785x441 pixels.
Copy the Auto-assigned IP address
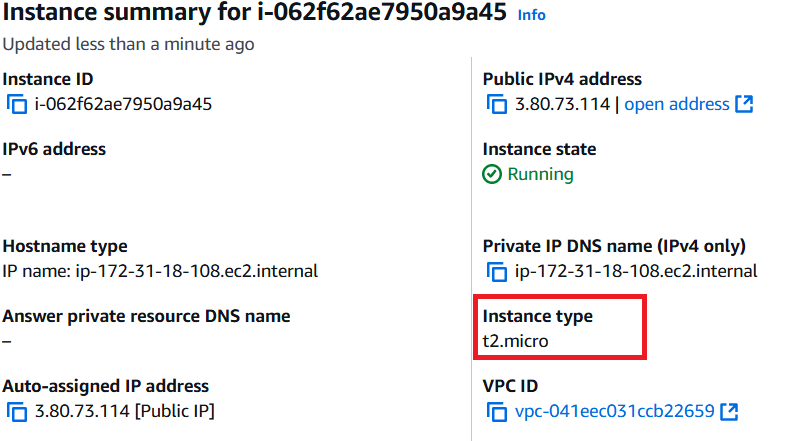[17, 412]
